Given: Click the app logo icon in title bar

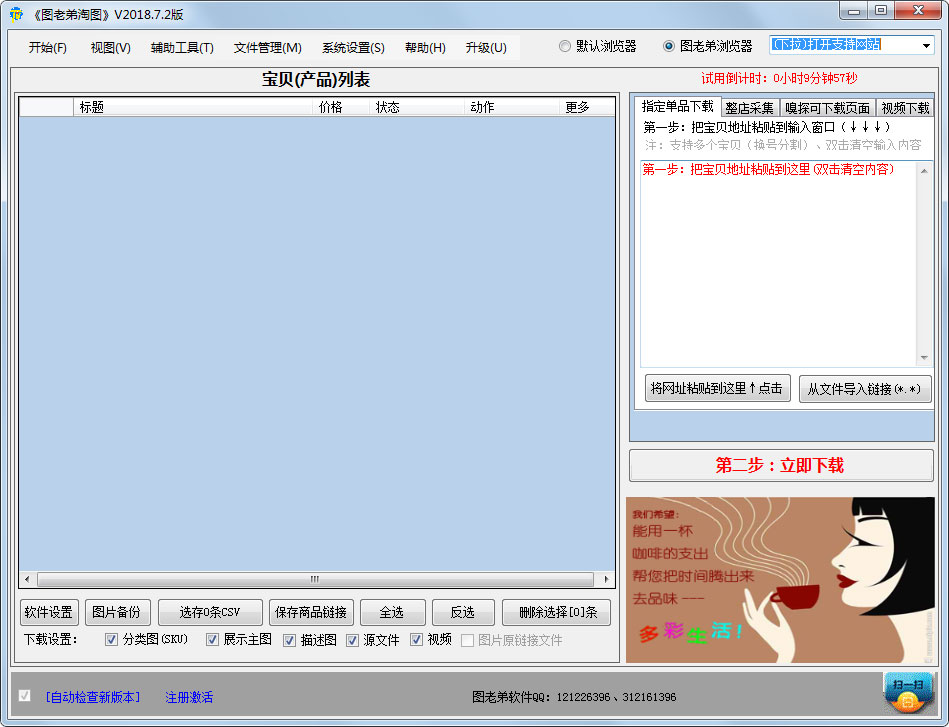Looking at the screenshot, I should tap(16, 14).
